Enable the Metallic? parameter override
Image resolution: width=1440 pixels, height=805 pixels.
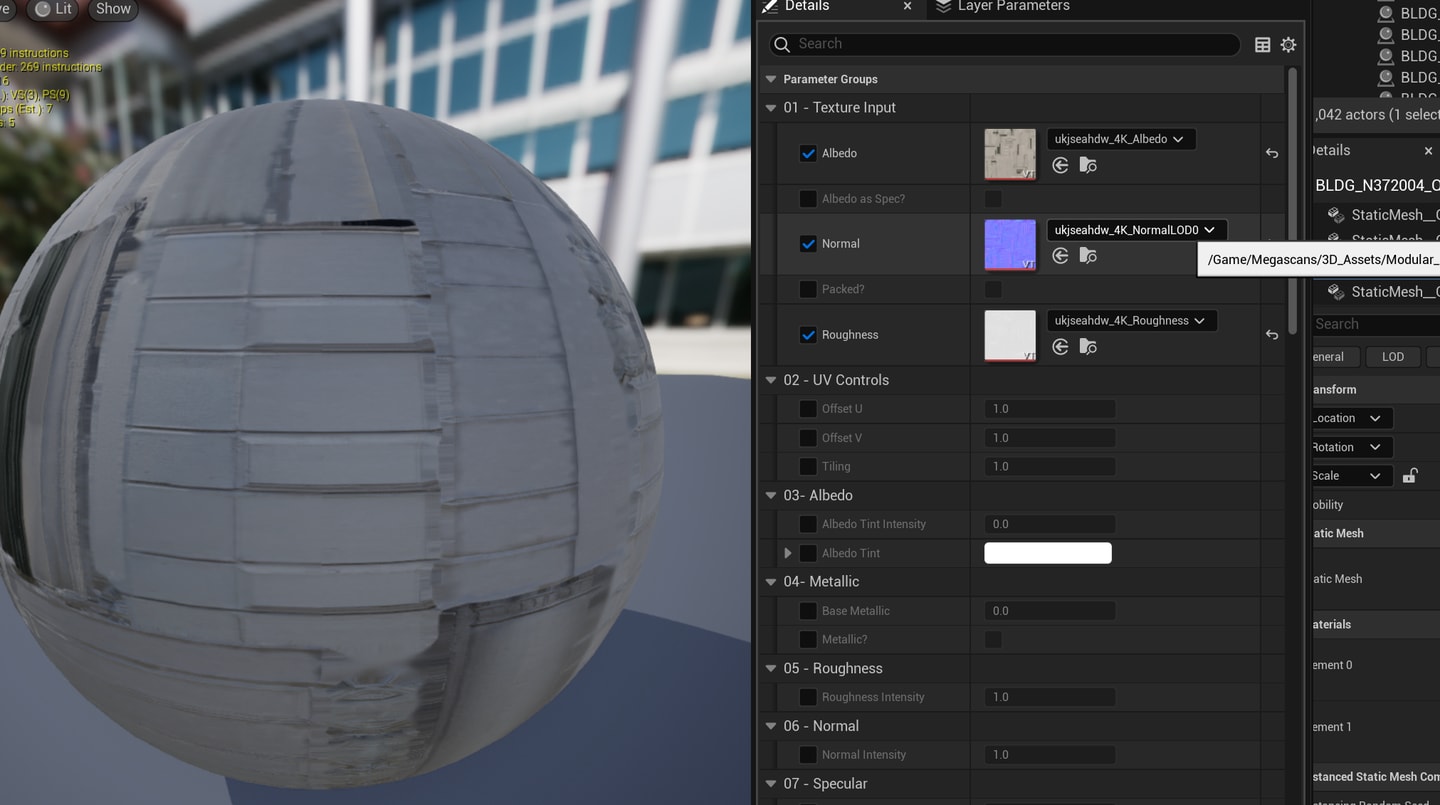808,639
